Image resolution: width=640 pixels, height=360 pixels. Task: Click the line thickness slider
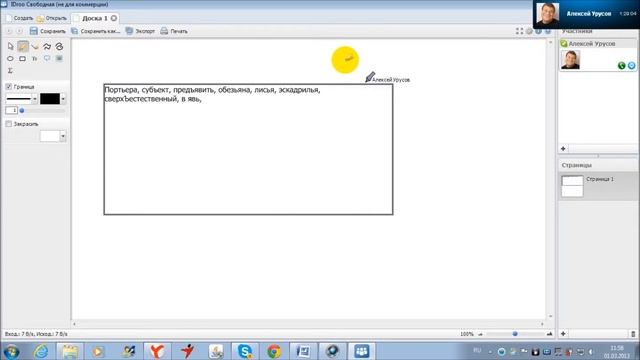tap(42, 111)
